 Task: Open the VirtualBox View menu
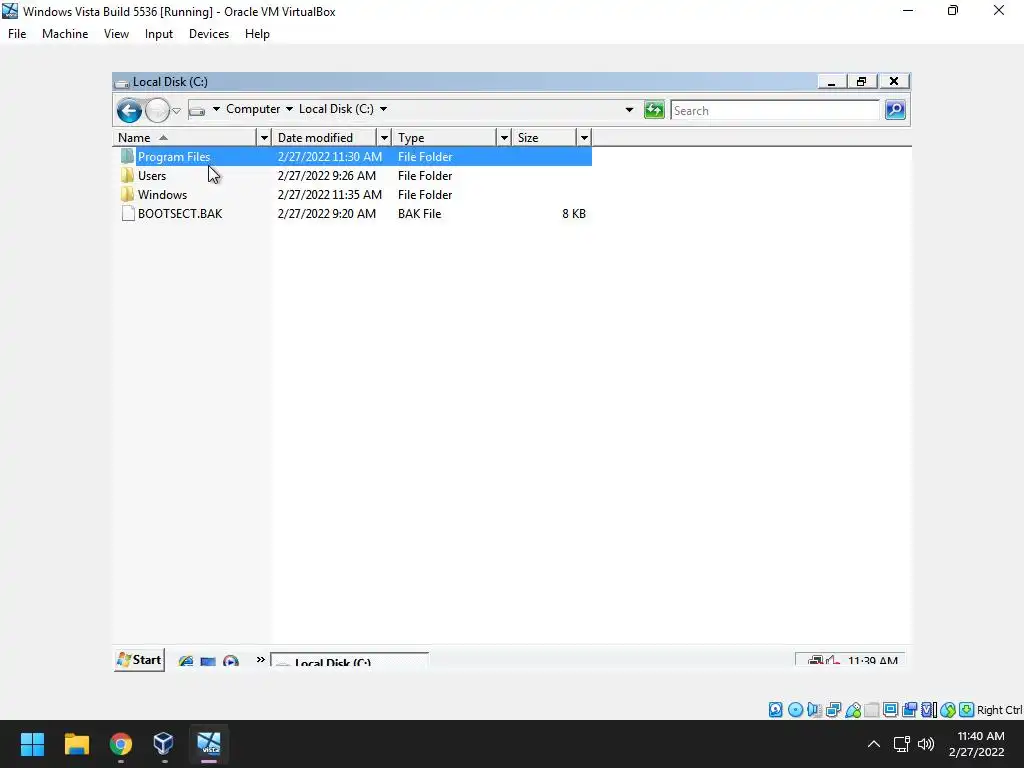click(x=116, y=34)
